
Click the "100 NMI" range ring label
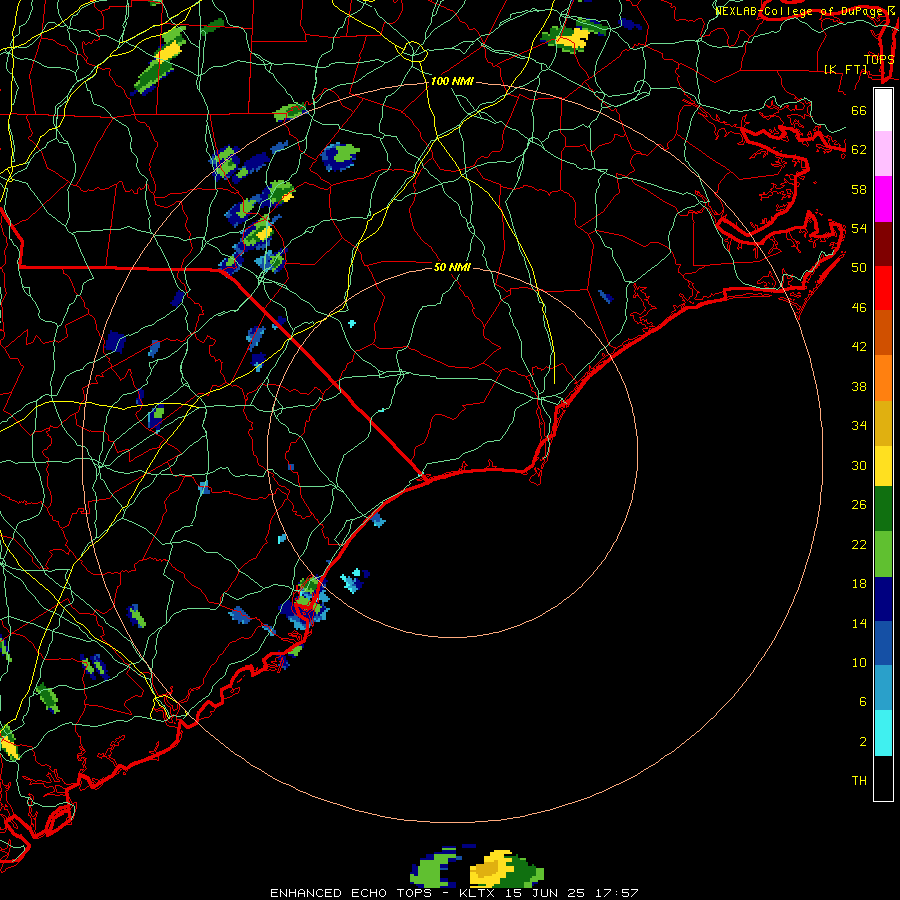coord(452,82)
